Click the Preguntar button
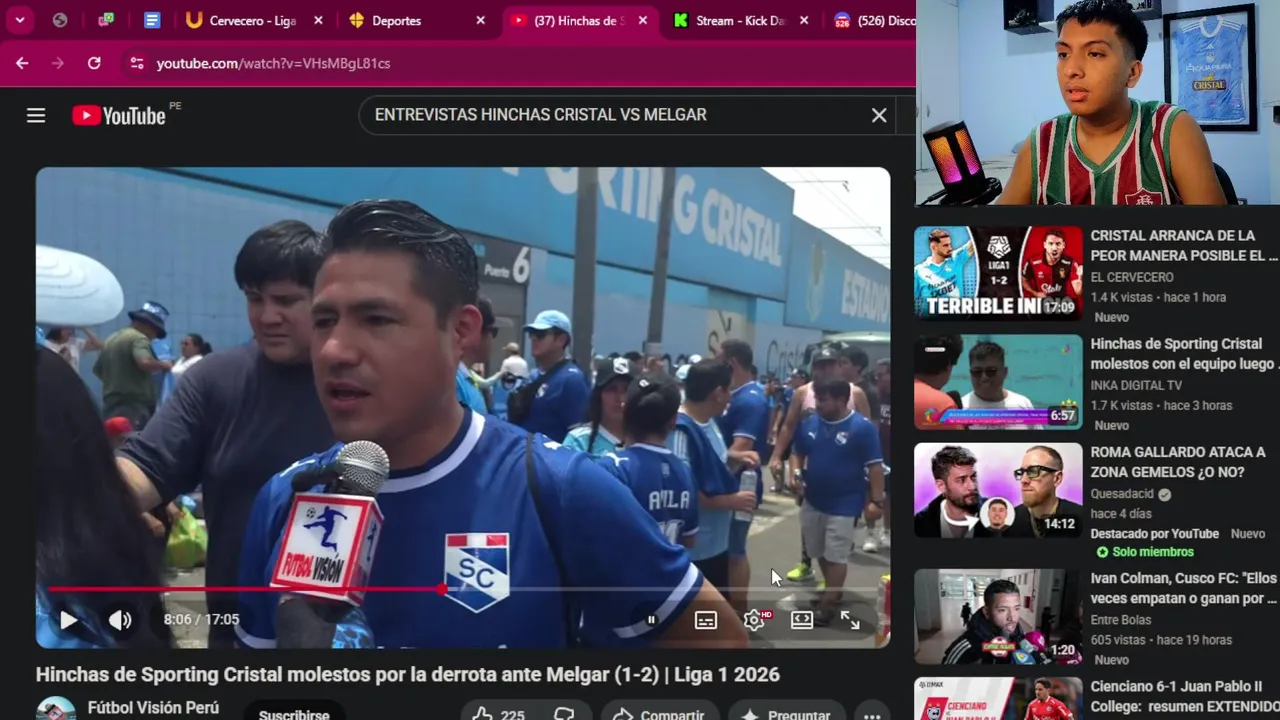1280x720 pixels. coord(786,713)
